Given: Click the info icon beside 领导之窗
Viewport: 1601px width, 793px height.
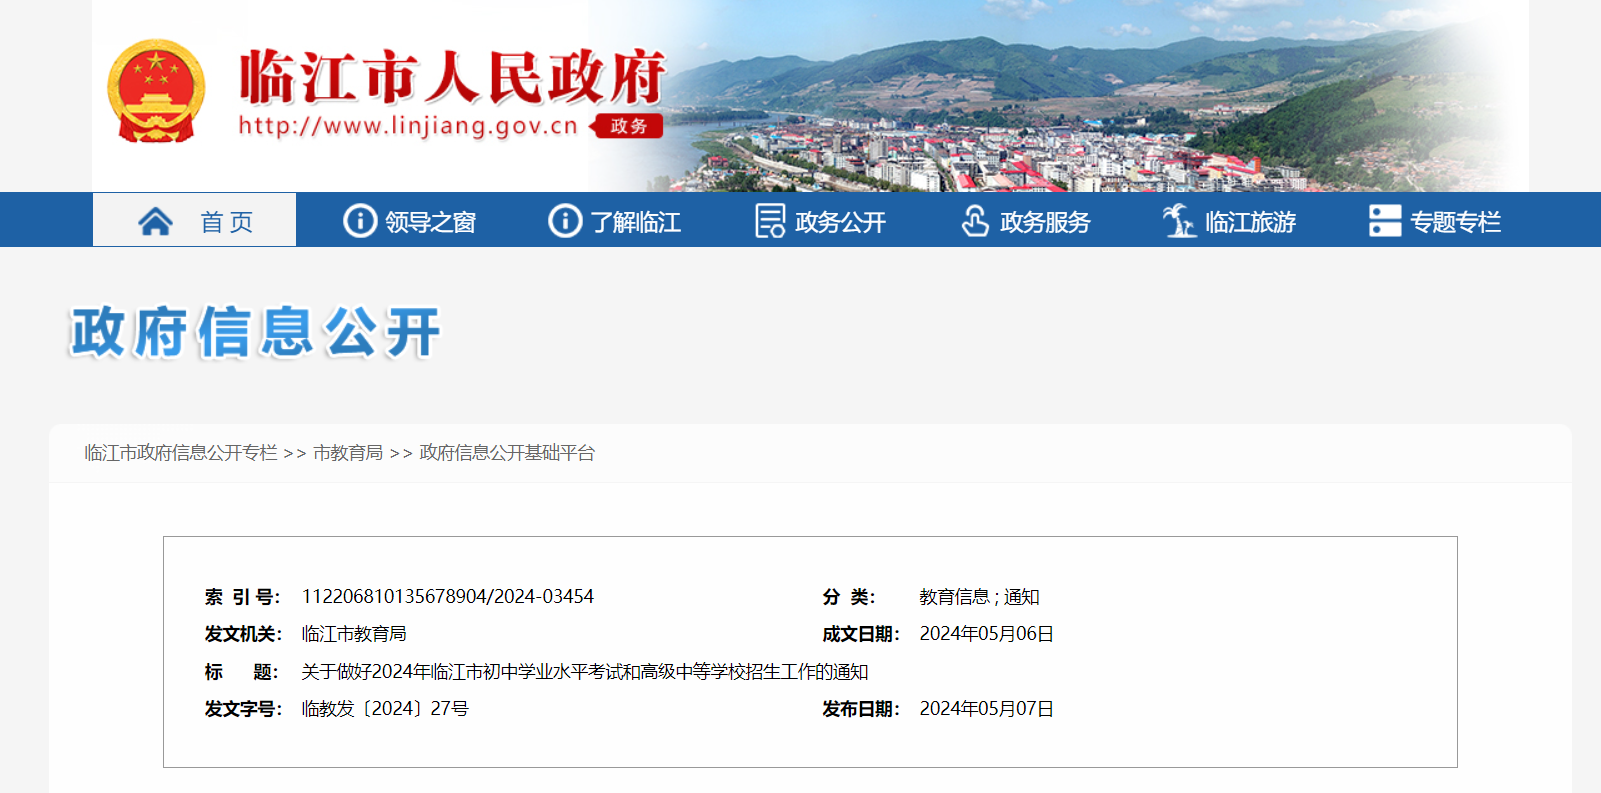Looking at the screenshot, I should click(x=359, y=221).
